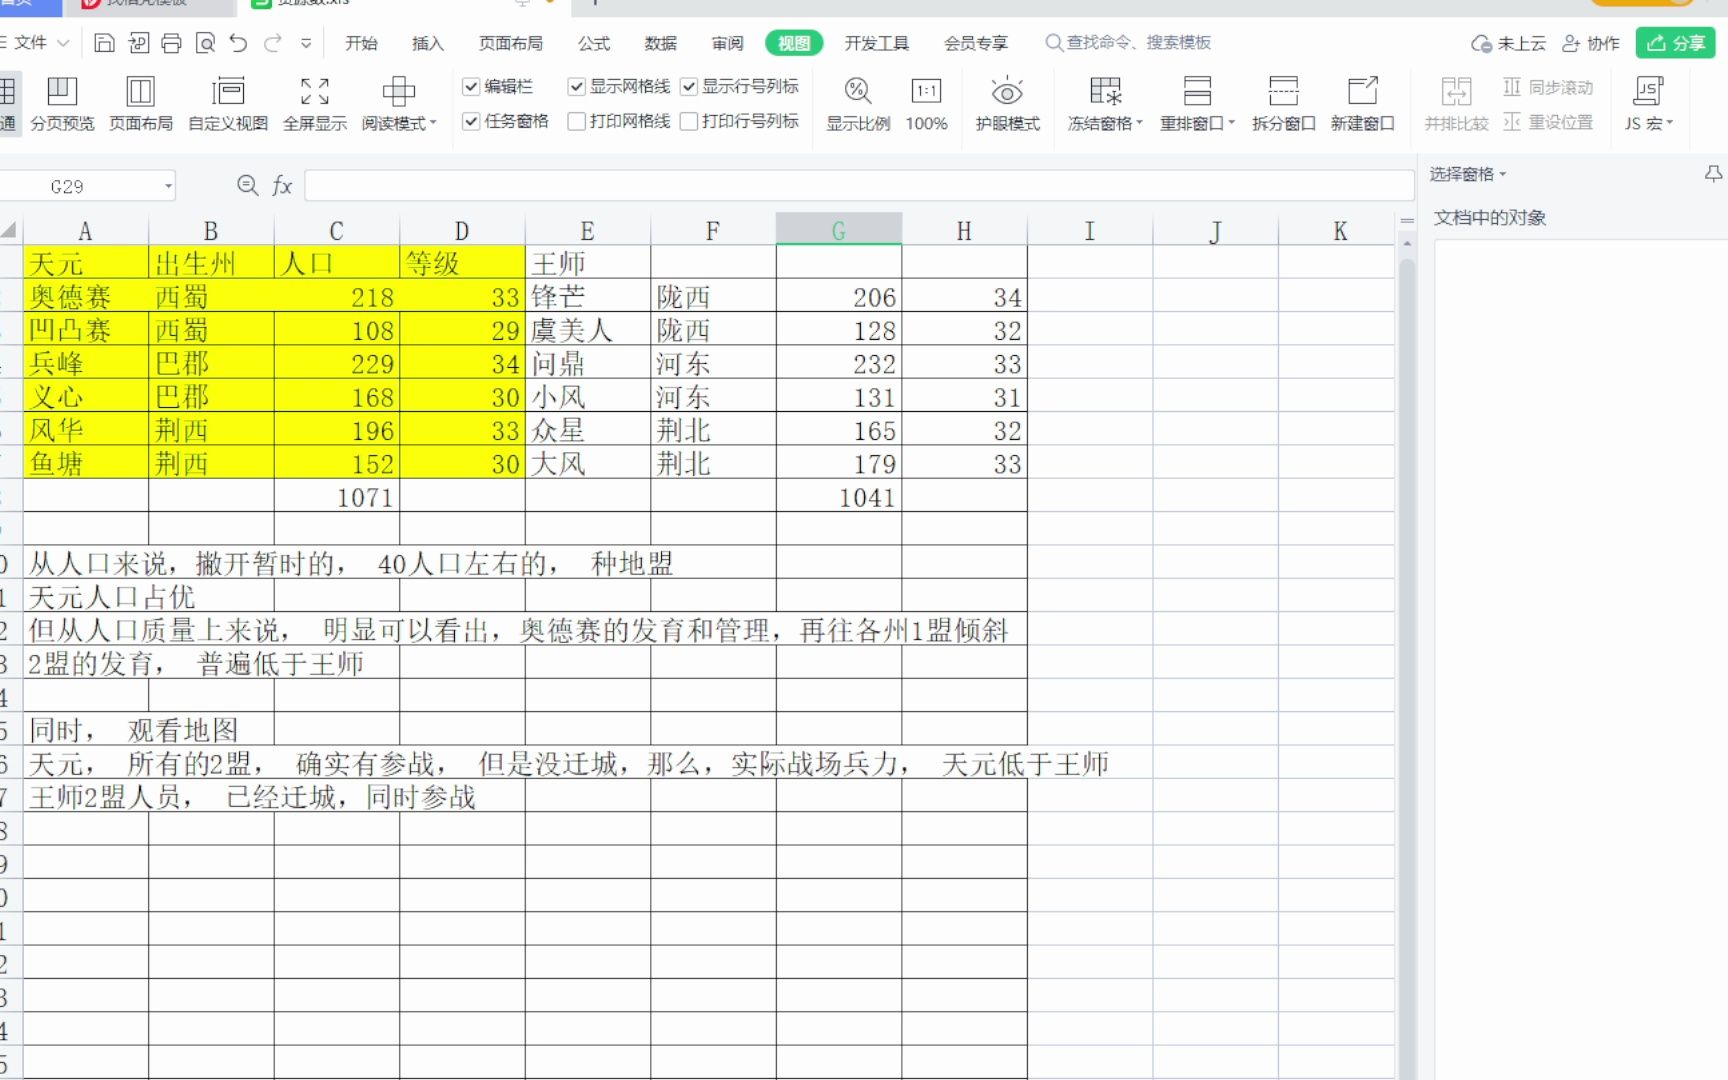Image resolution: width=1728 pixels, height=1080 pixels.
Task: Expand the Name Box dropdown arrow
Action: point(168,186)
